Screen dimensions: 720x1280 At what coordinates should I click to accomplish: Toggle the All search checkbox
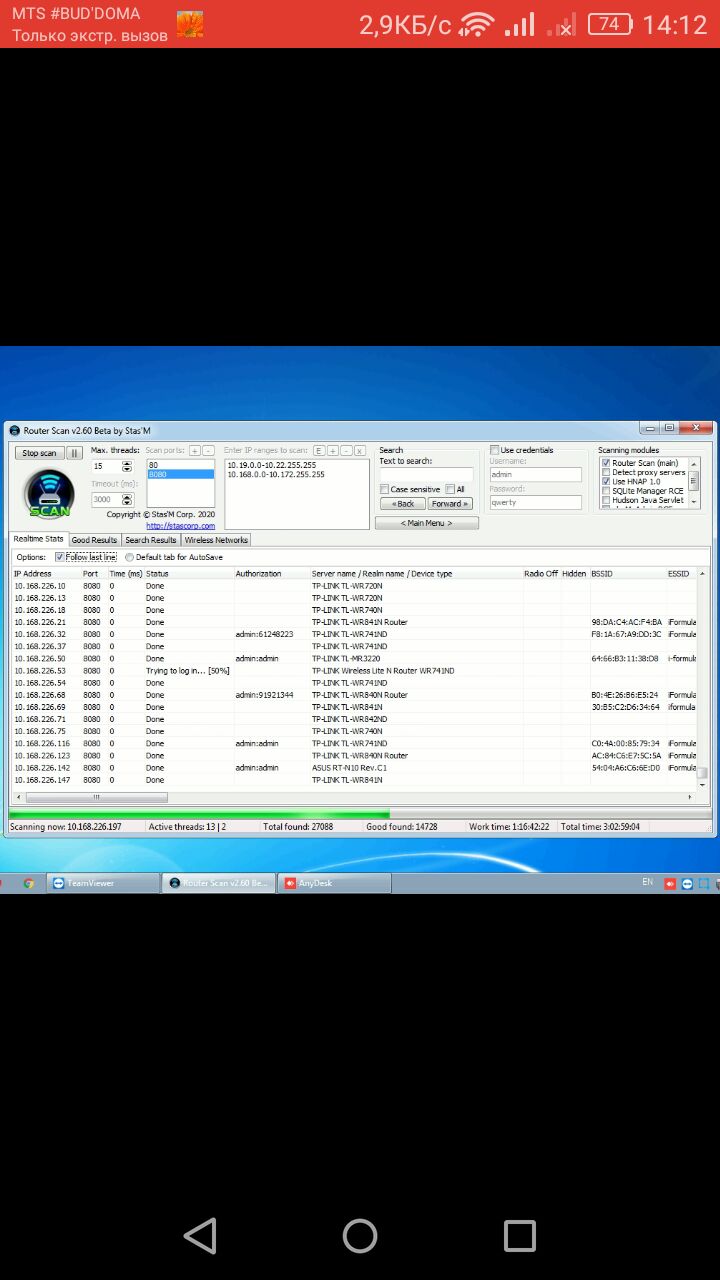click(x=450, y=489)
